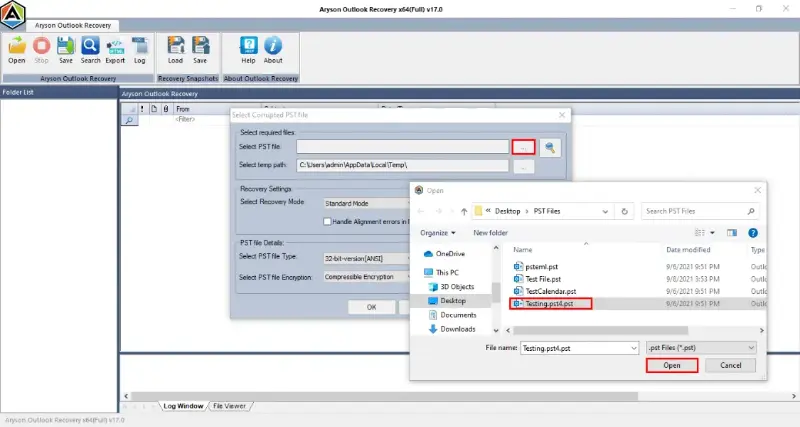Image resolution: width=800 pixels, height=427 pixels.
Task: Click the file list horizontal scrollbar
Action: click(601, 331)
